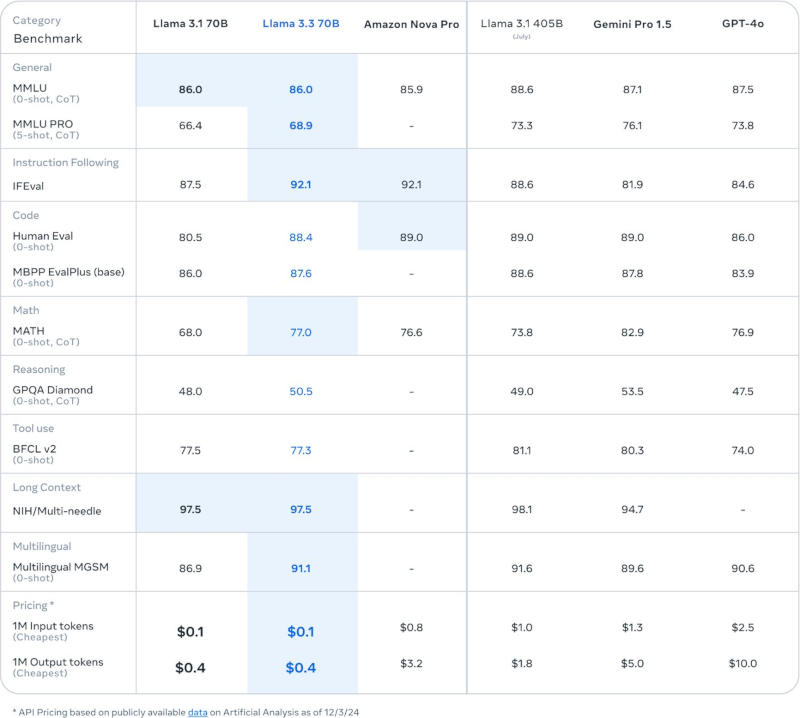Viewport: 800px width, 718px height.
Task: Select the MBPP EvalPlus (base) row label
Action: (68, 272)
